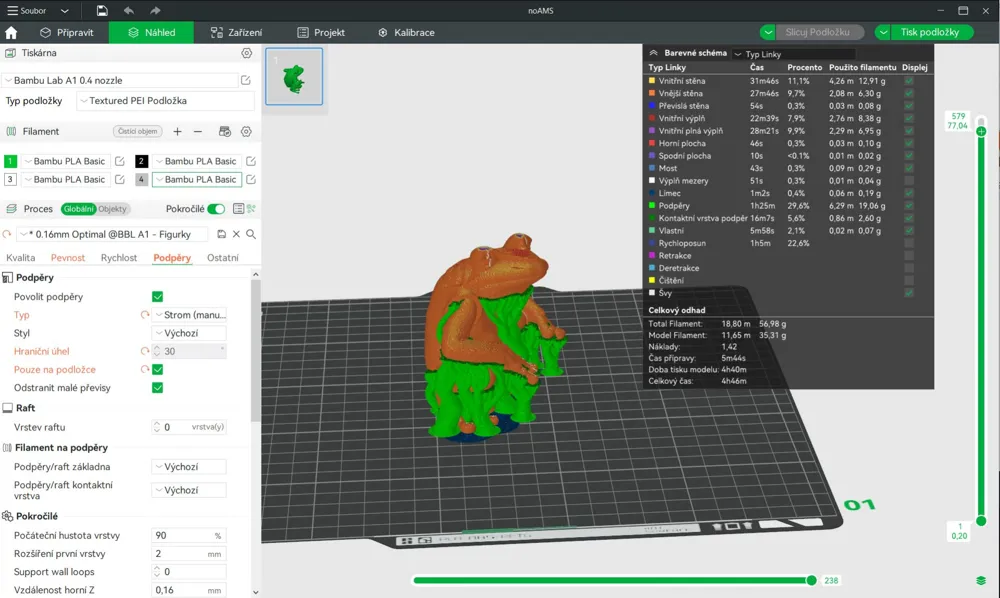Viewport: 1000px width, 598px height.
Task: Open the Rychlost settings tab
Action: [x=119, y=258]
